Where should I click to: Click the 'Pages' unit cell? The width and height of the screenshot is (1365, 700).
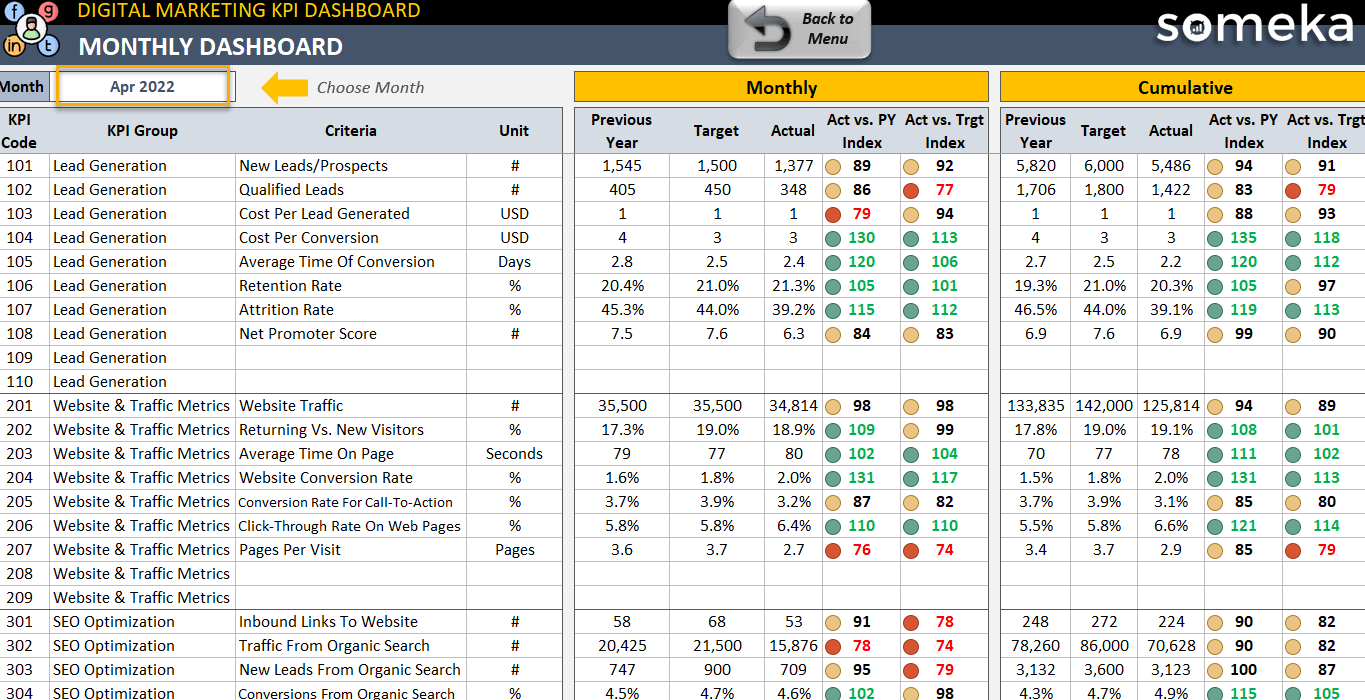514,550
